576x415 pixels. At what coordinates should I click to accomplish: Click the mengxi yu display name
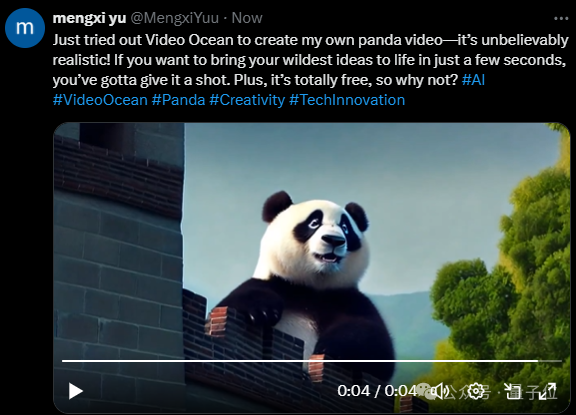point(89,18)
